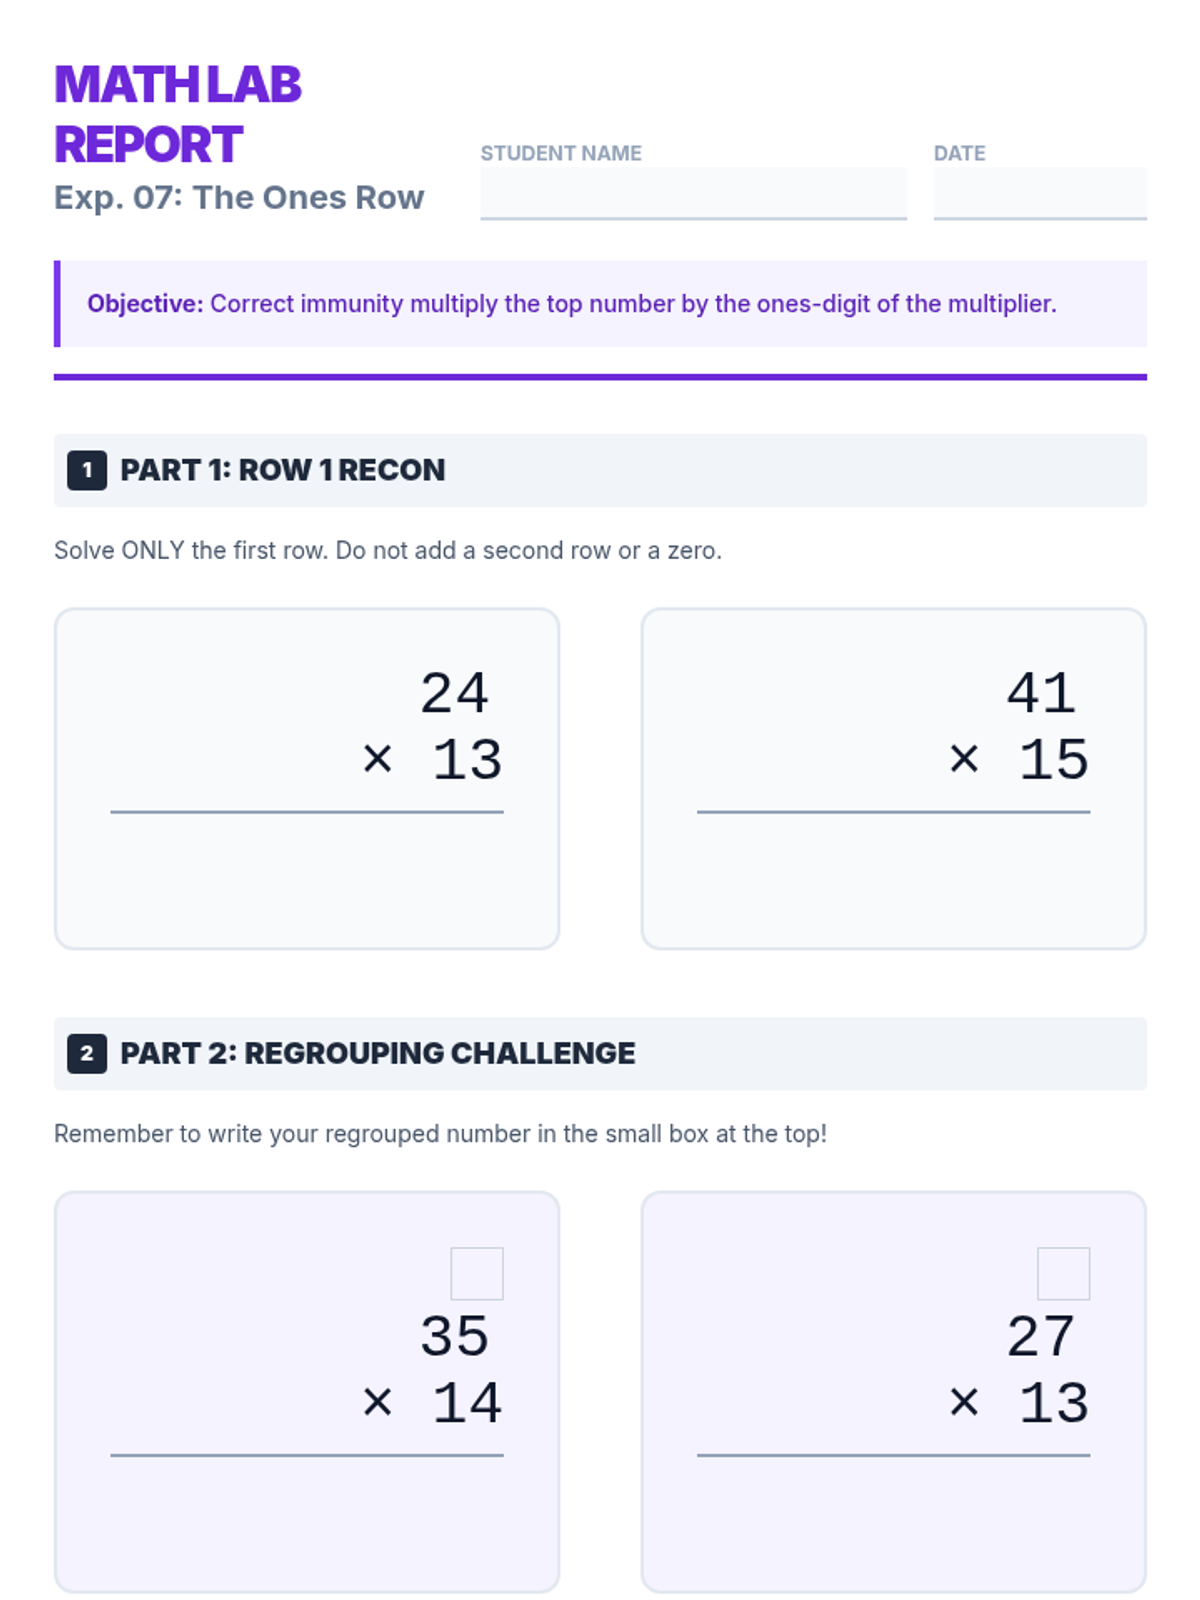Click the number 41 in the second problem
This screenshot has width=1200, height=1600.
tap(1041, 693)
